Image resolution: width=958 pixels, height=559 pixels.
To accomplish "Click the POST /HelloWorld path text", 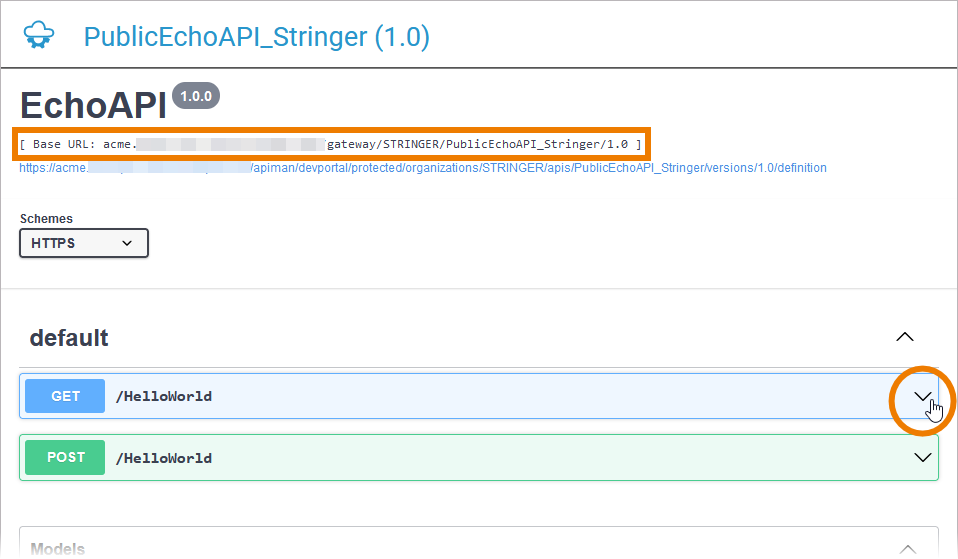I will coord(164,458).
